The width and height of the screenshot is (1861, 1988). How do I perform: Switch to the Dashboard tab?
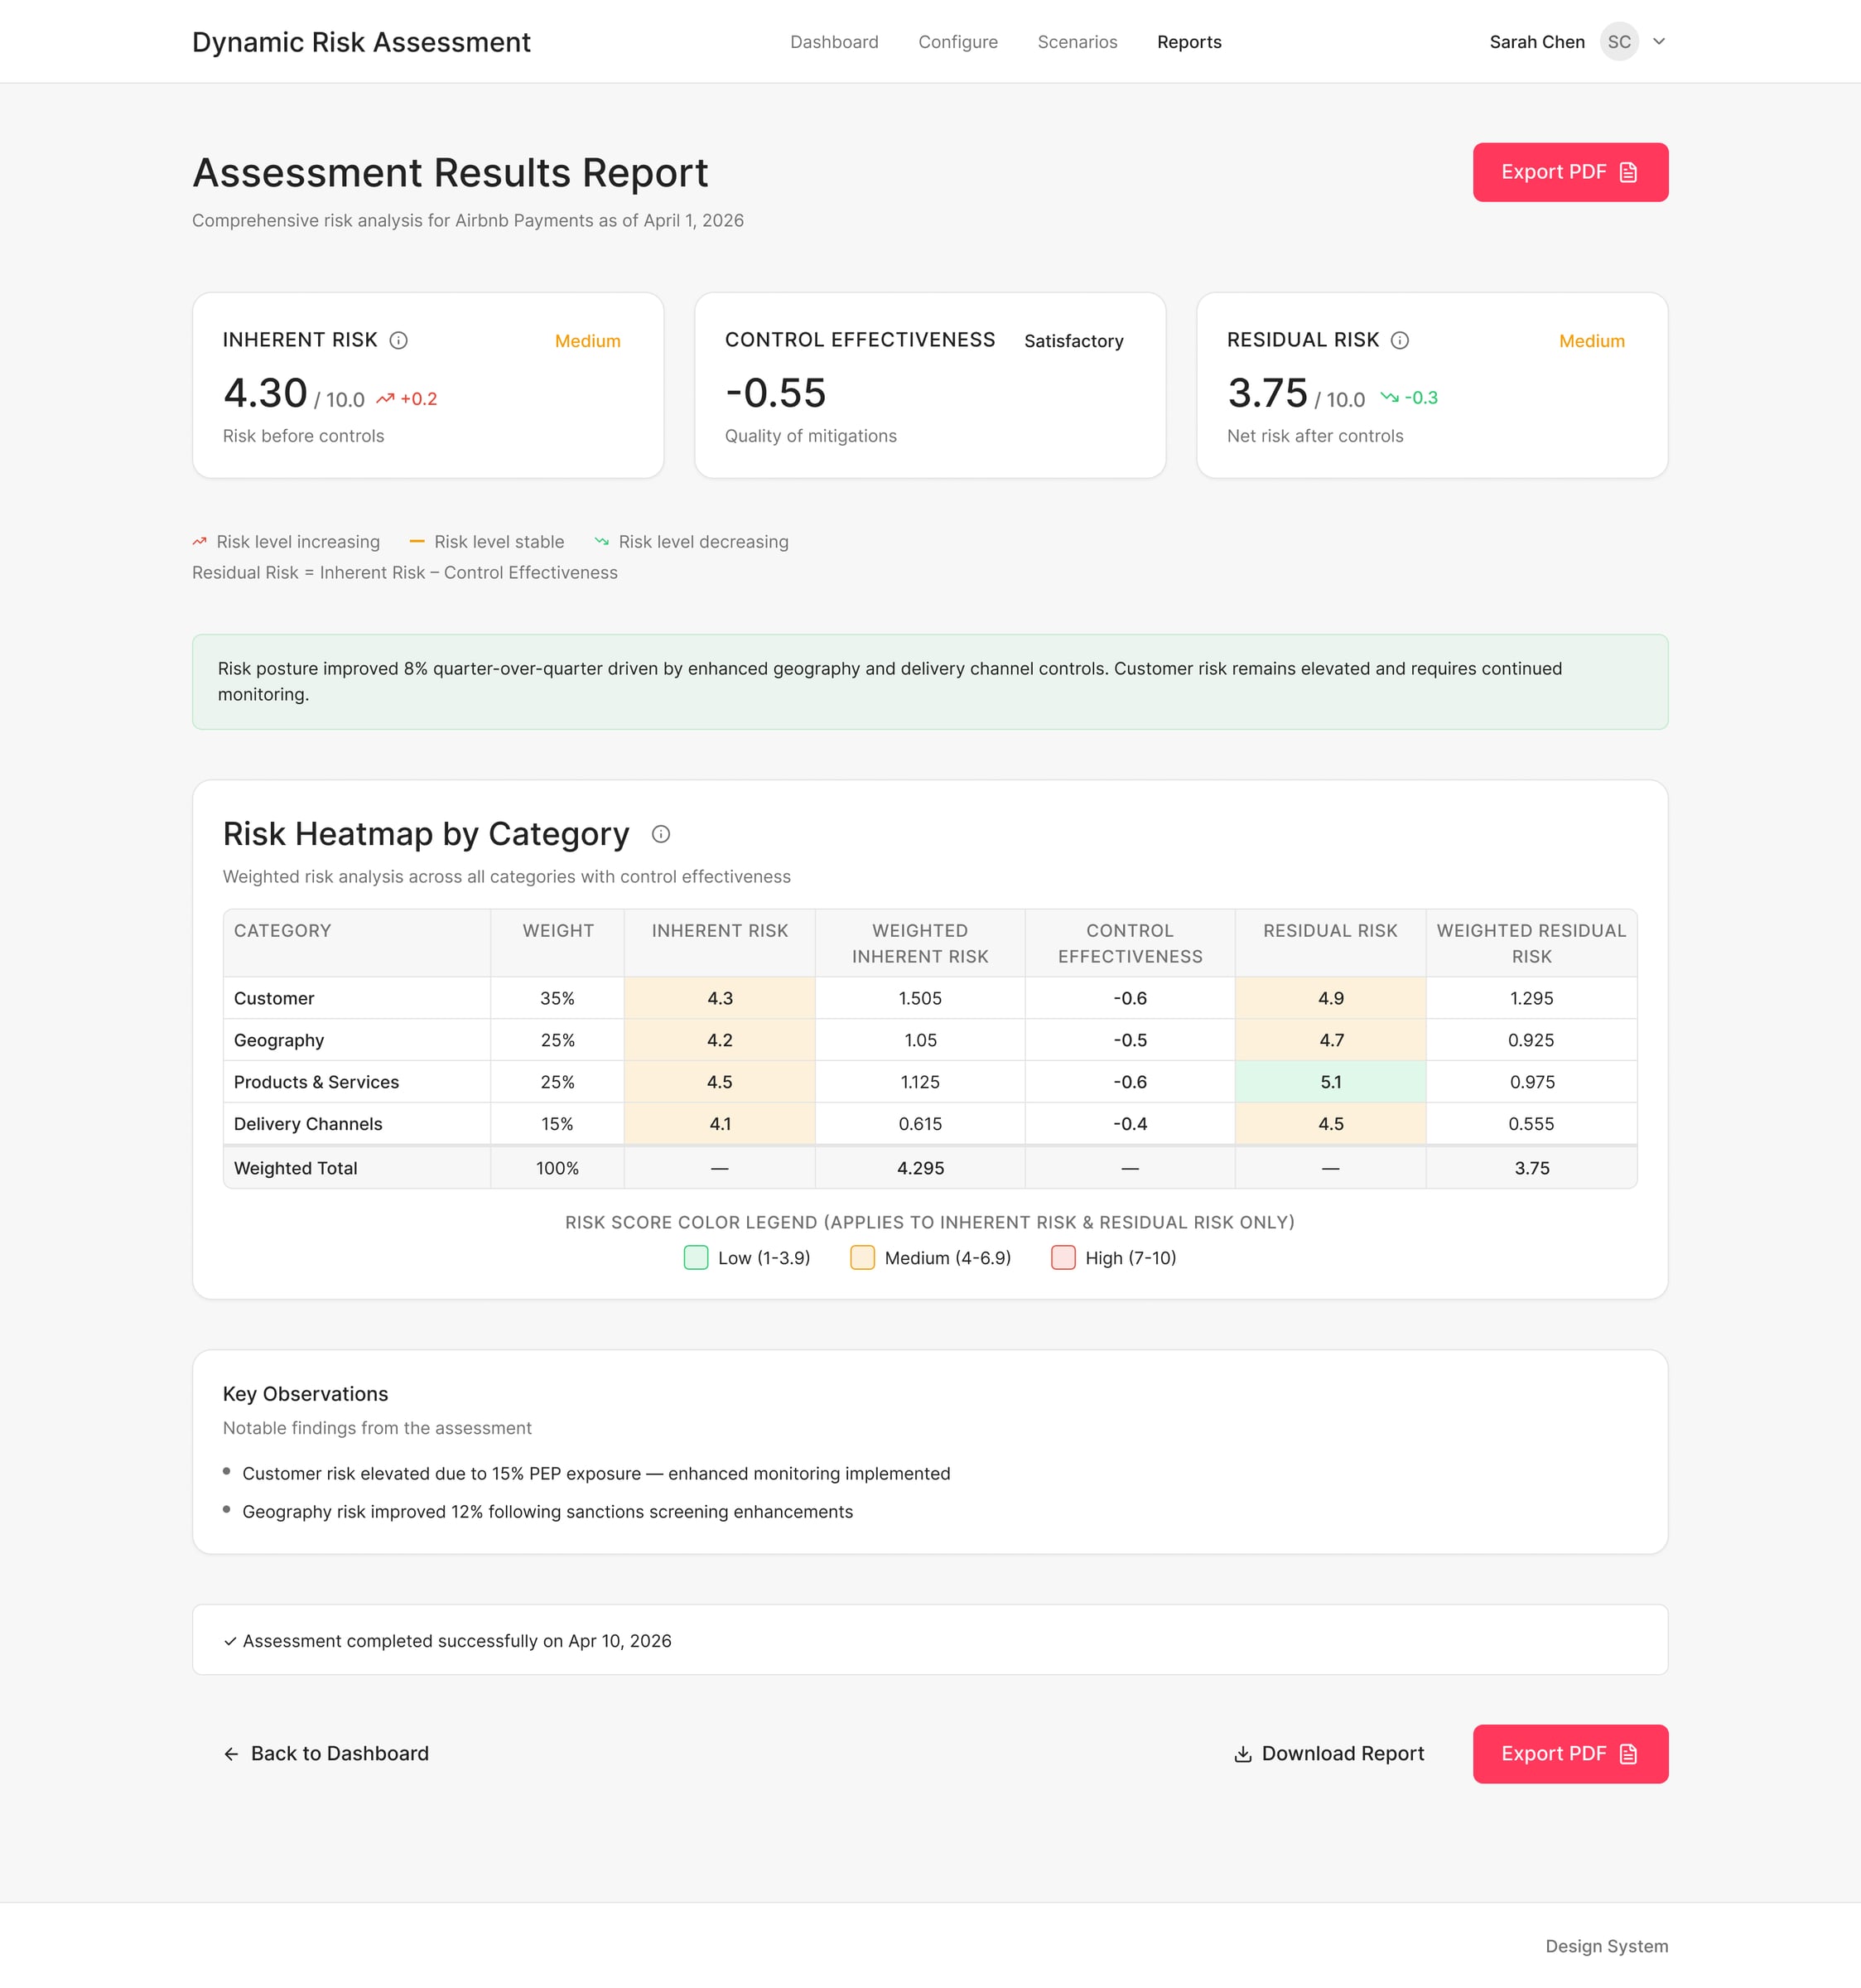click(834, 42)
